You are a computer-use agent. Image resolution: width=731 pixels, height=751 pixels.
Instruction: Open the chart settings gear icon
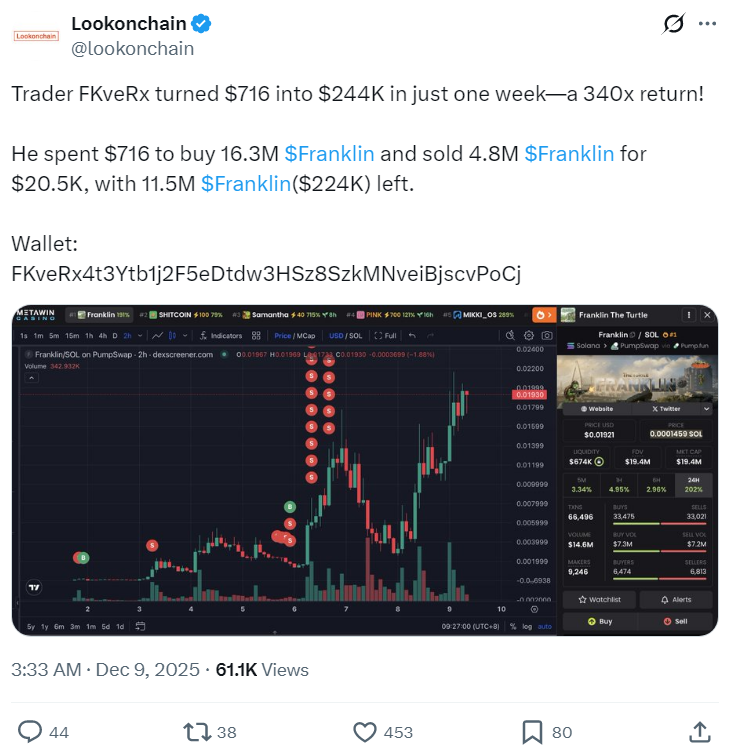click(528, 336)
